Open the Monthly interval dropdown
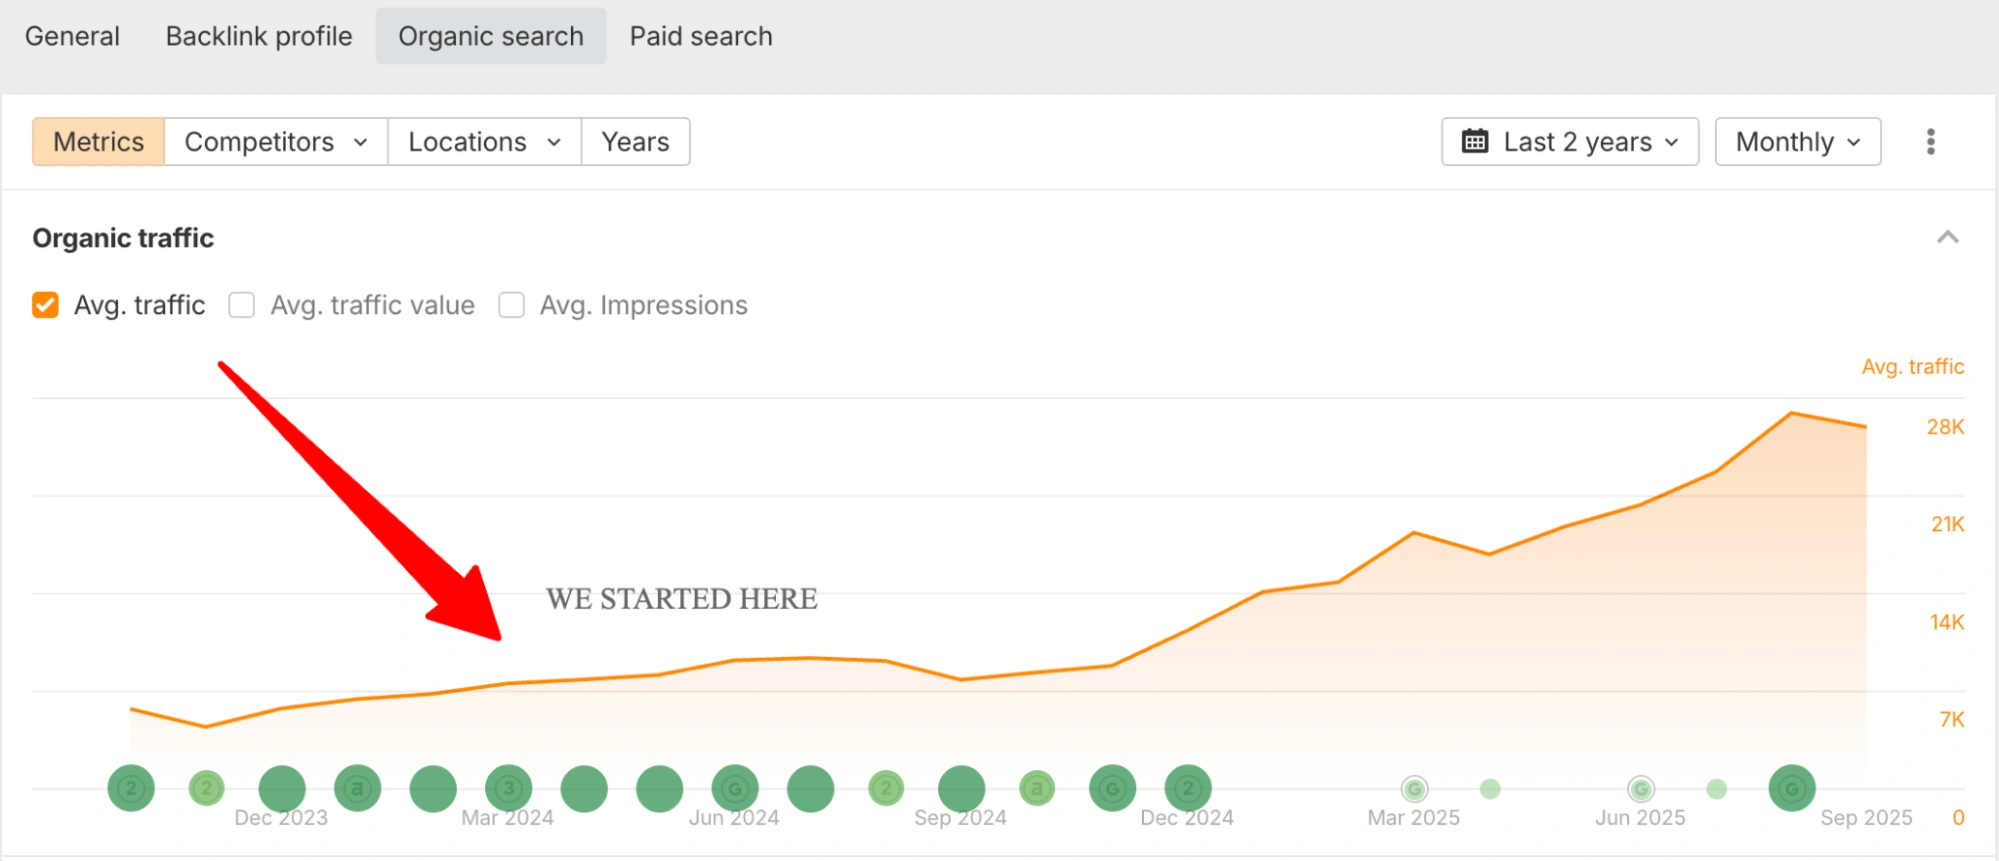This screenshot has height=861, width=1999. pyautogui.click(x=1797, y=142)
